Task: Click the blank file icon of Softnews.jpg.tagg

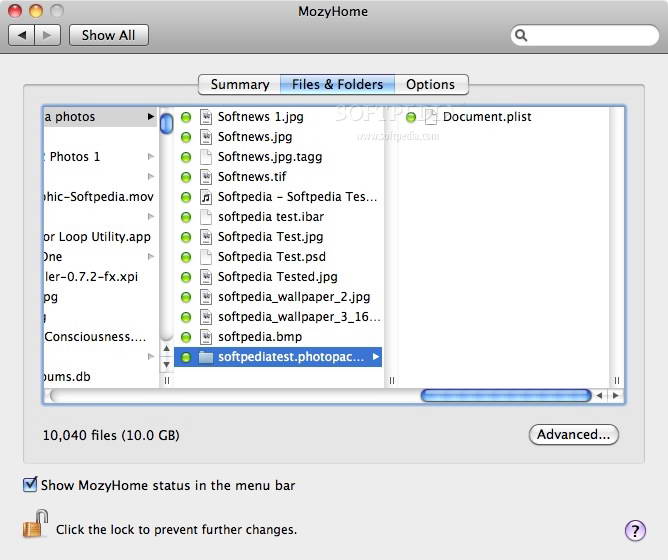Action: pos(206,157)
